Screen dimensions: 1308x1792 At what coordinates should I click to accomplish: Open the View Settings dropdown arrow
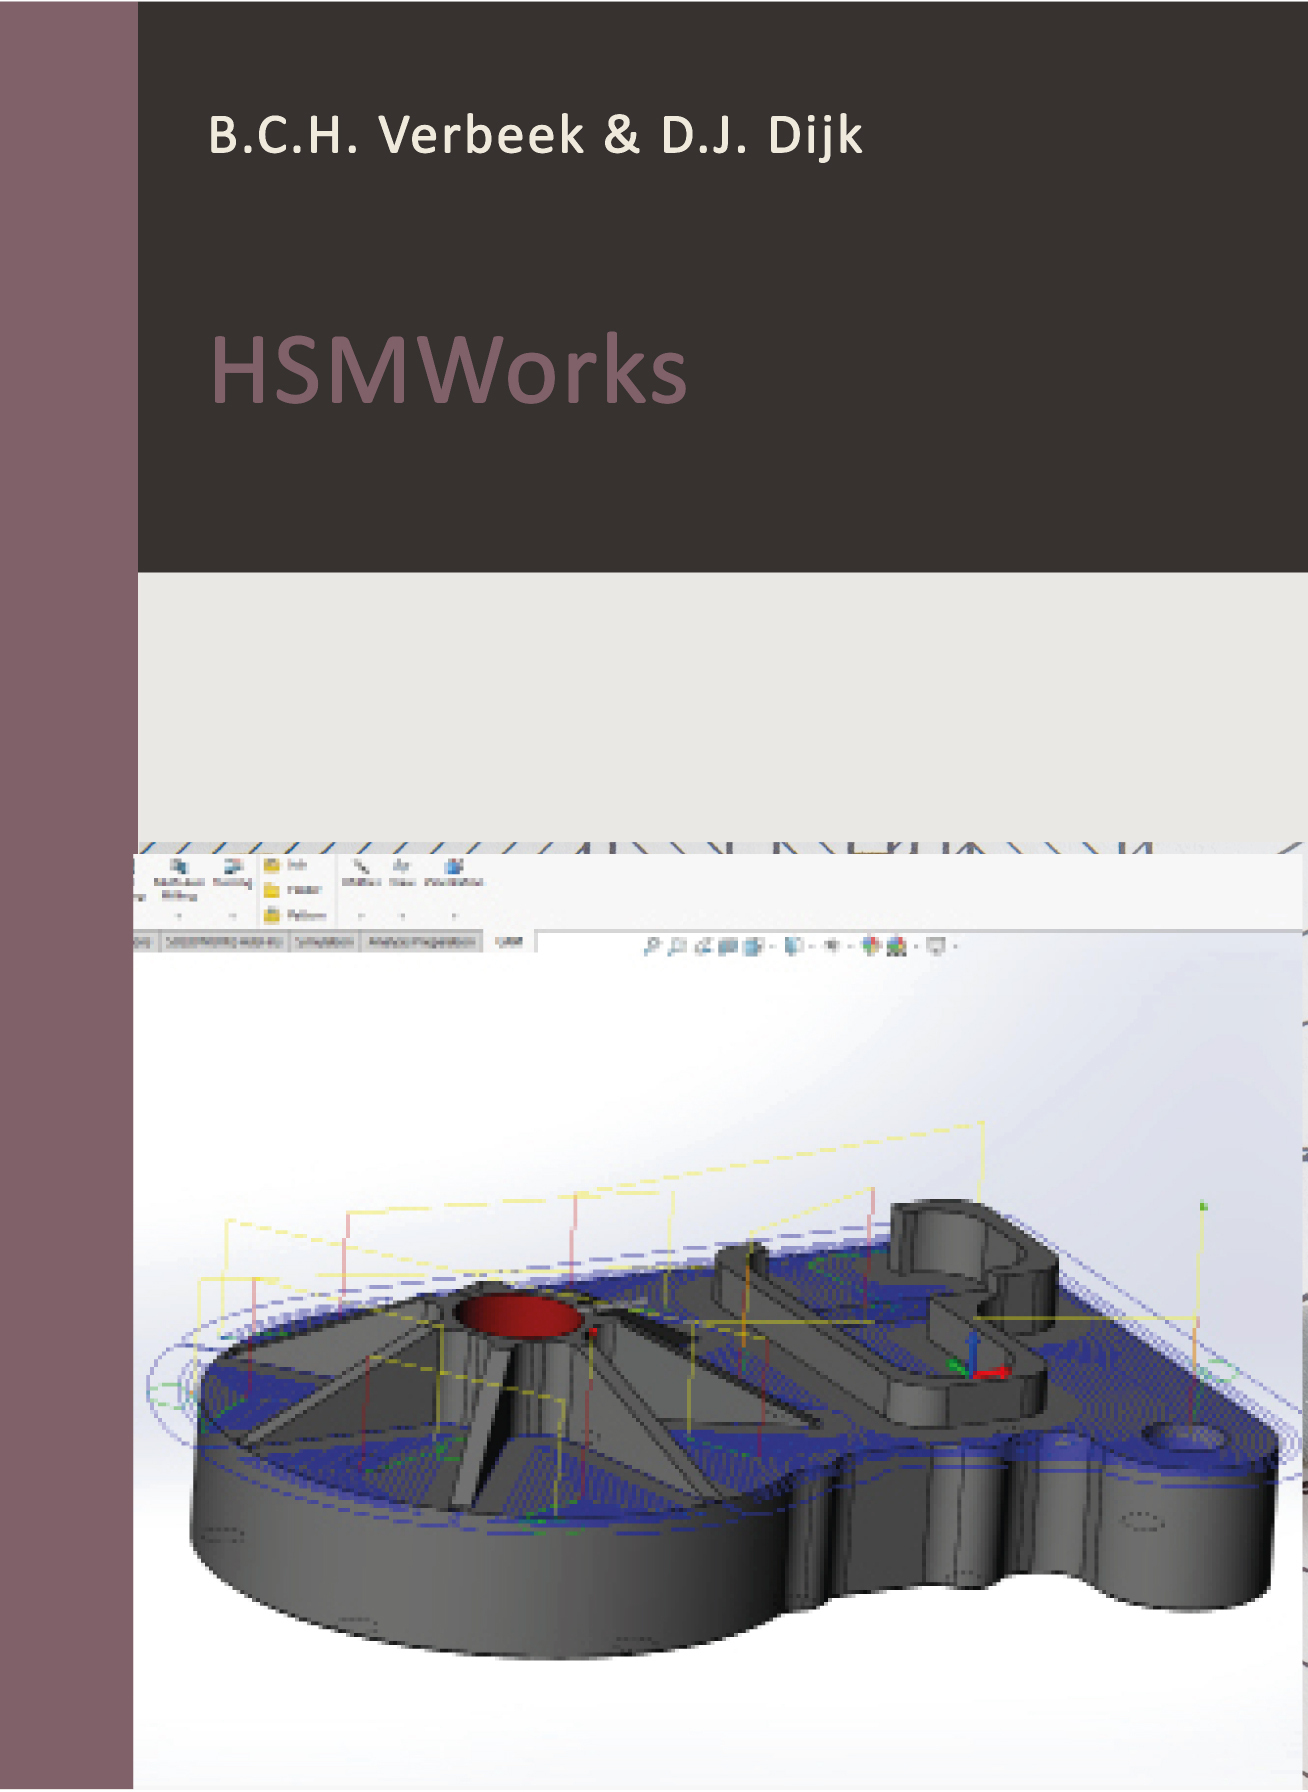tap(955, 946)
